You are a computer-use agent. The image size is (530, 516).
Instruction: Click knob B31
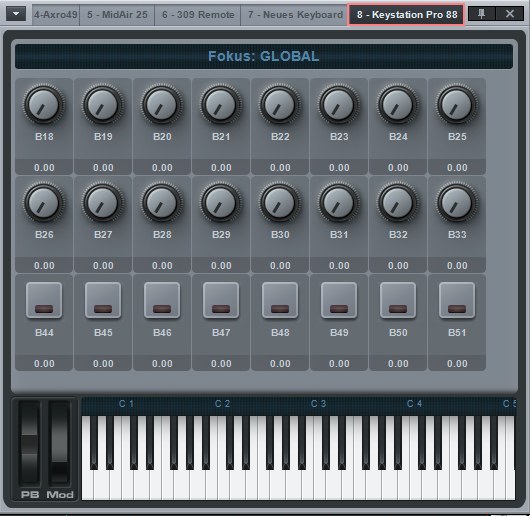[339, 202]
